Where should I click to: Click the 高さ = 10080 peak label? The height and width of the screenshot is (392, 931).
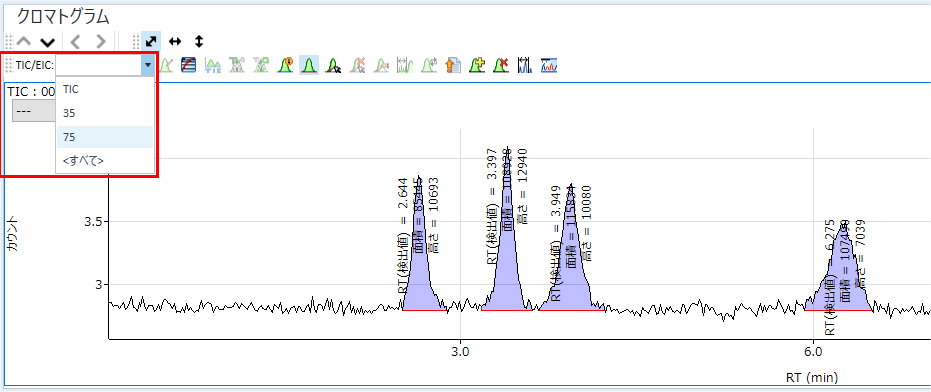[x=586, y=223]
